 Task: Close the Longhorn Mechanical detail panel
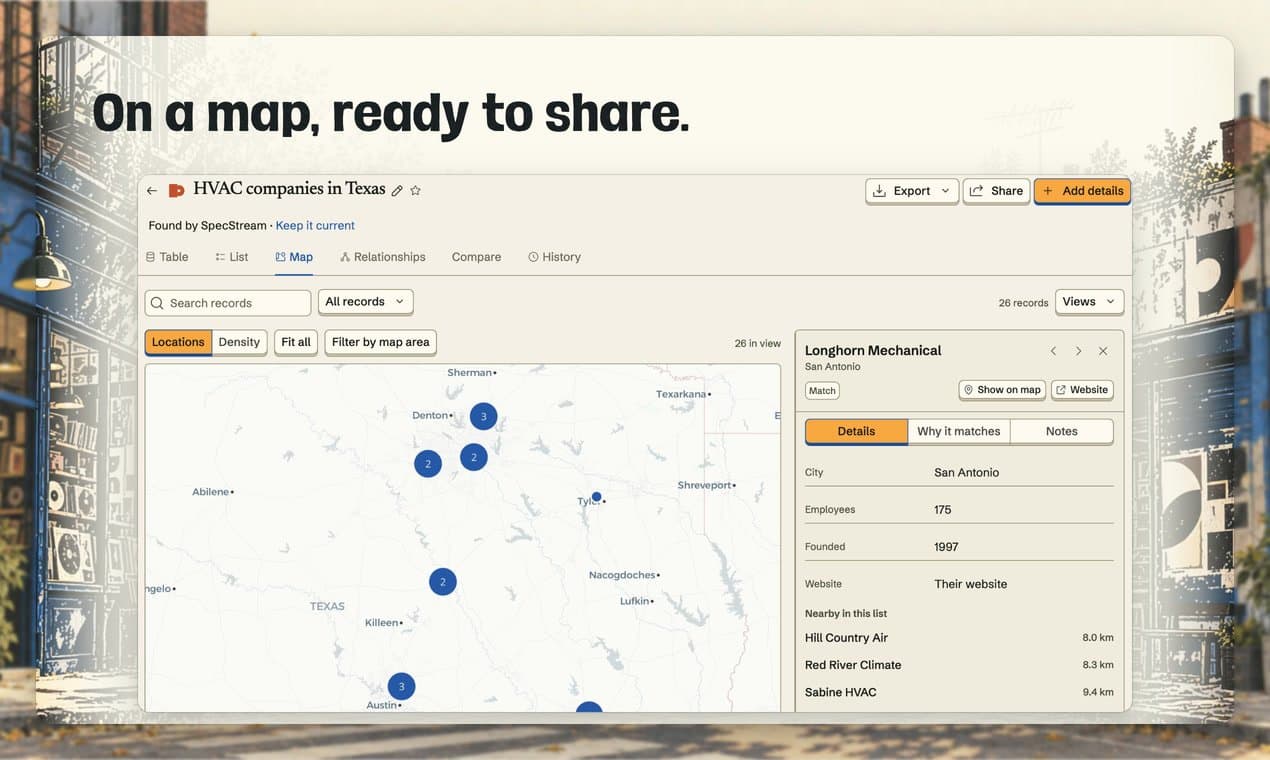1103,351
